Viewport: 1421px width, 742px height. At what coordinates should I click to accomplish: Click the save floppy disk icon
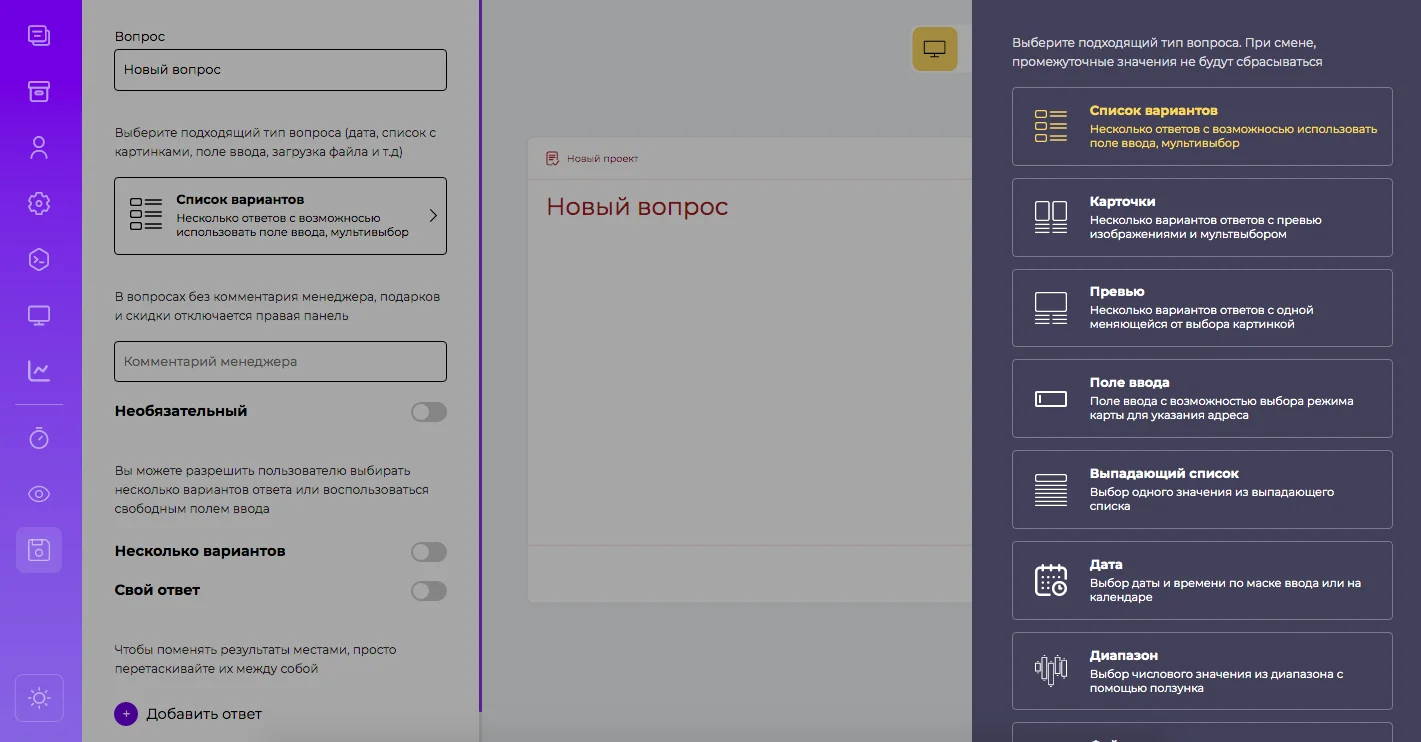pos(39,550)
